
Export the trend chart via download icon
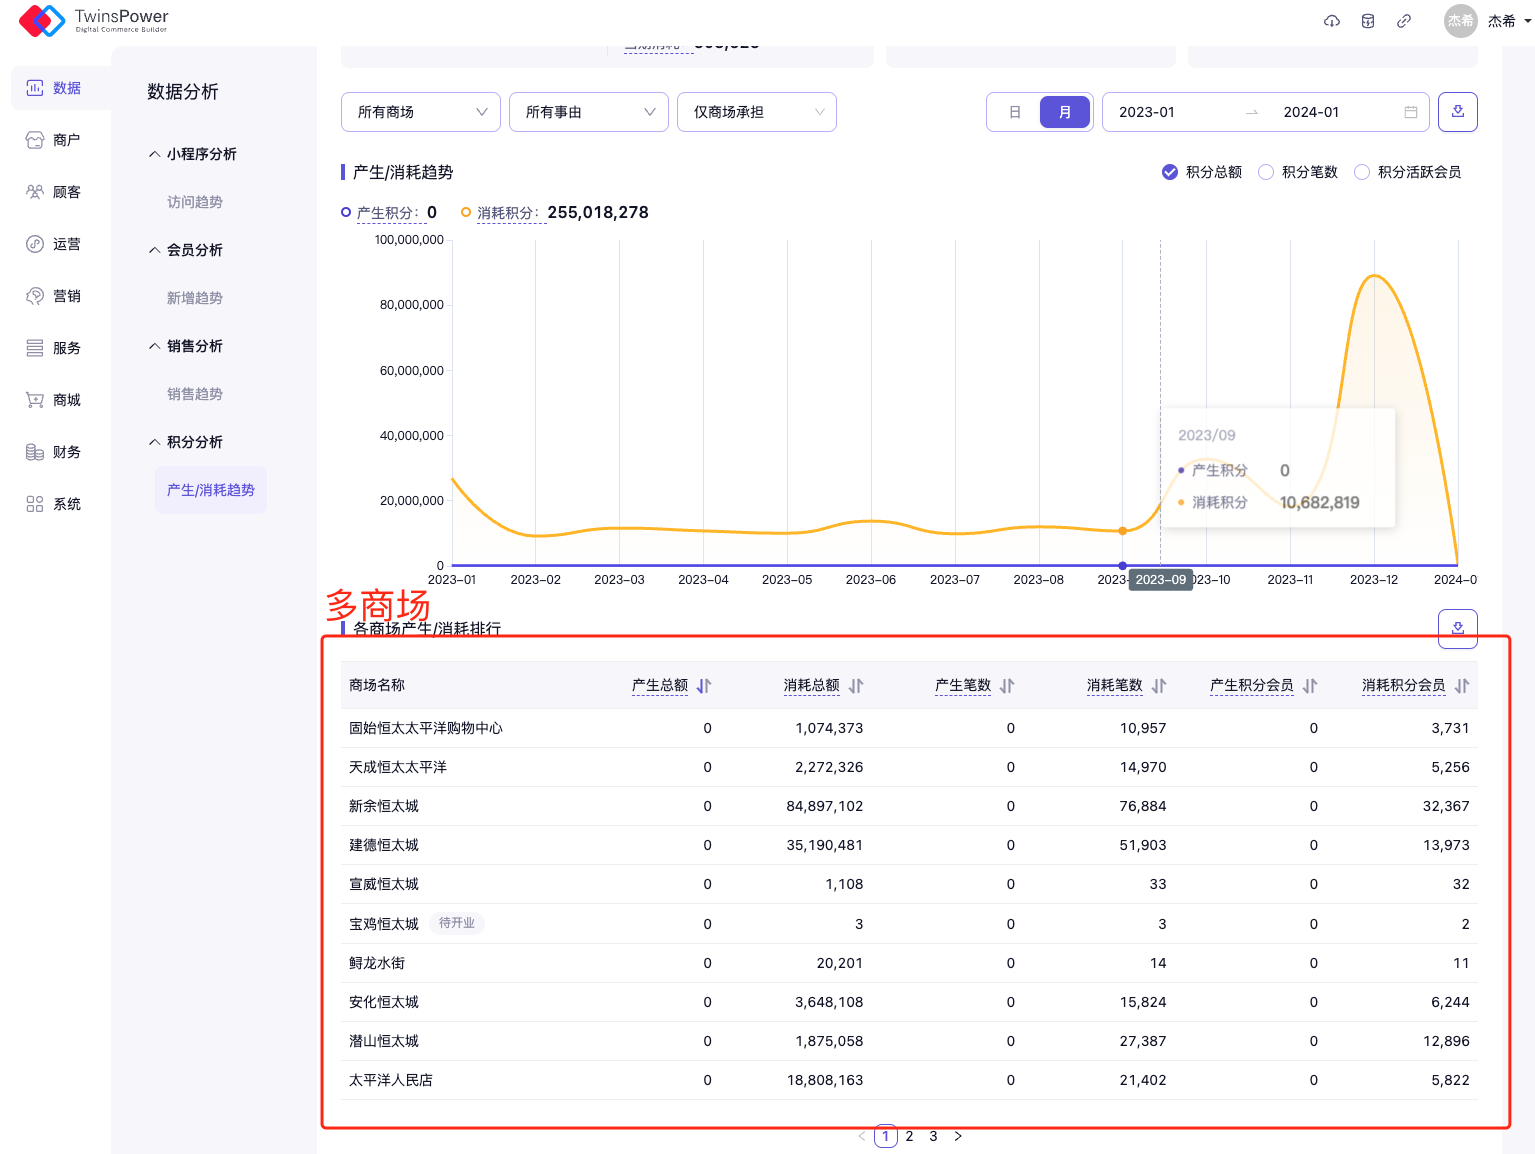point(1457,112)
